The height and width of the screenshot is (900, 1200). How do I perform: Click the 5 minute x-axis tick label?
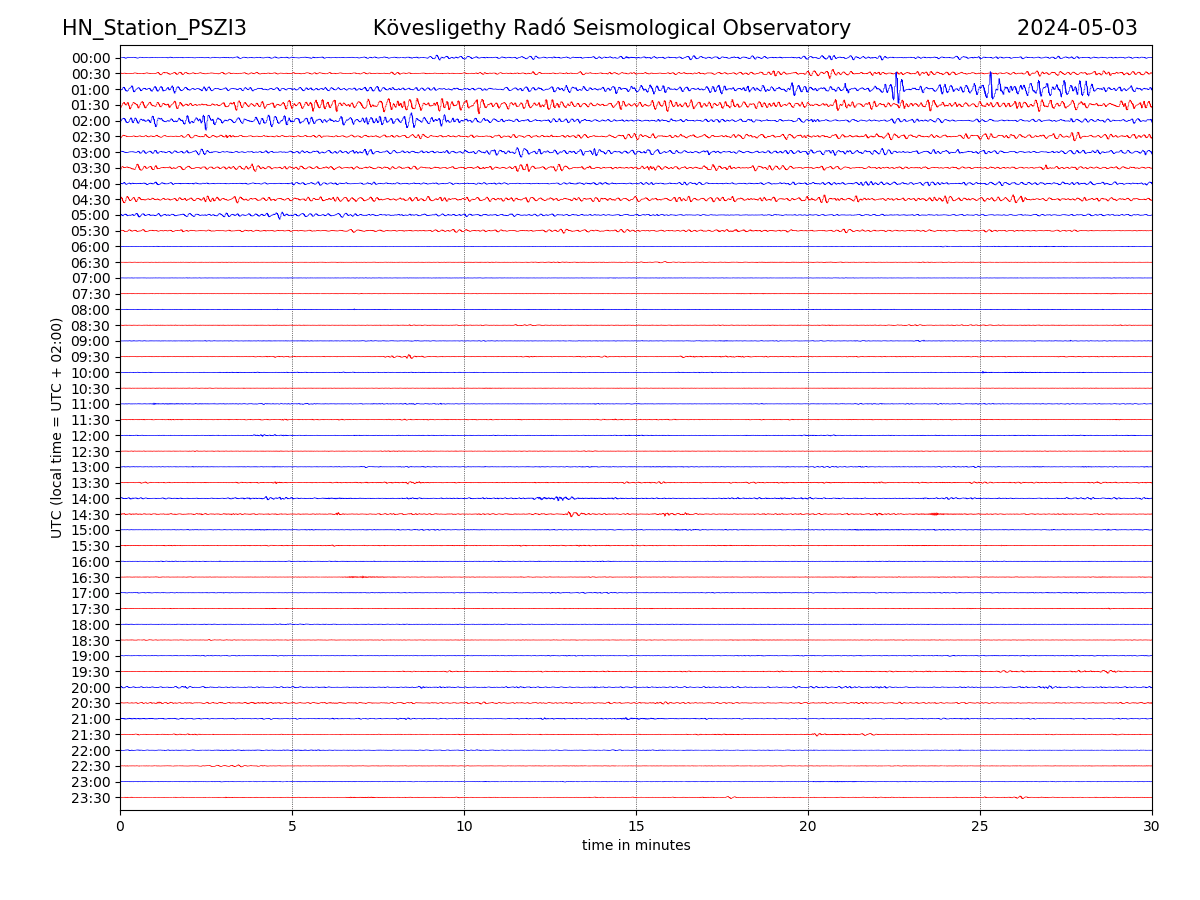292,826
